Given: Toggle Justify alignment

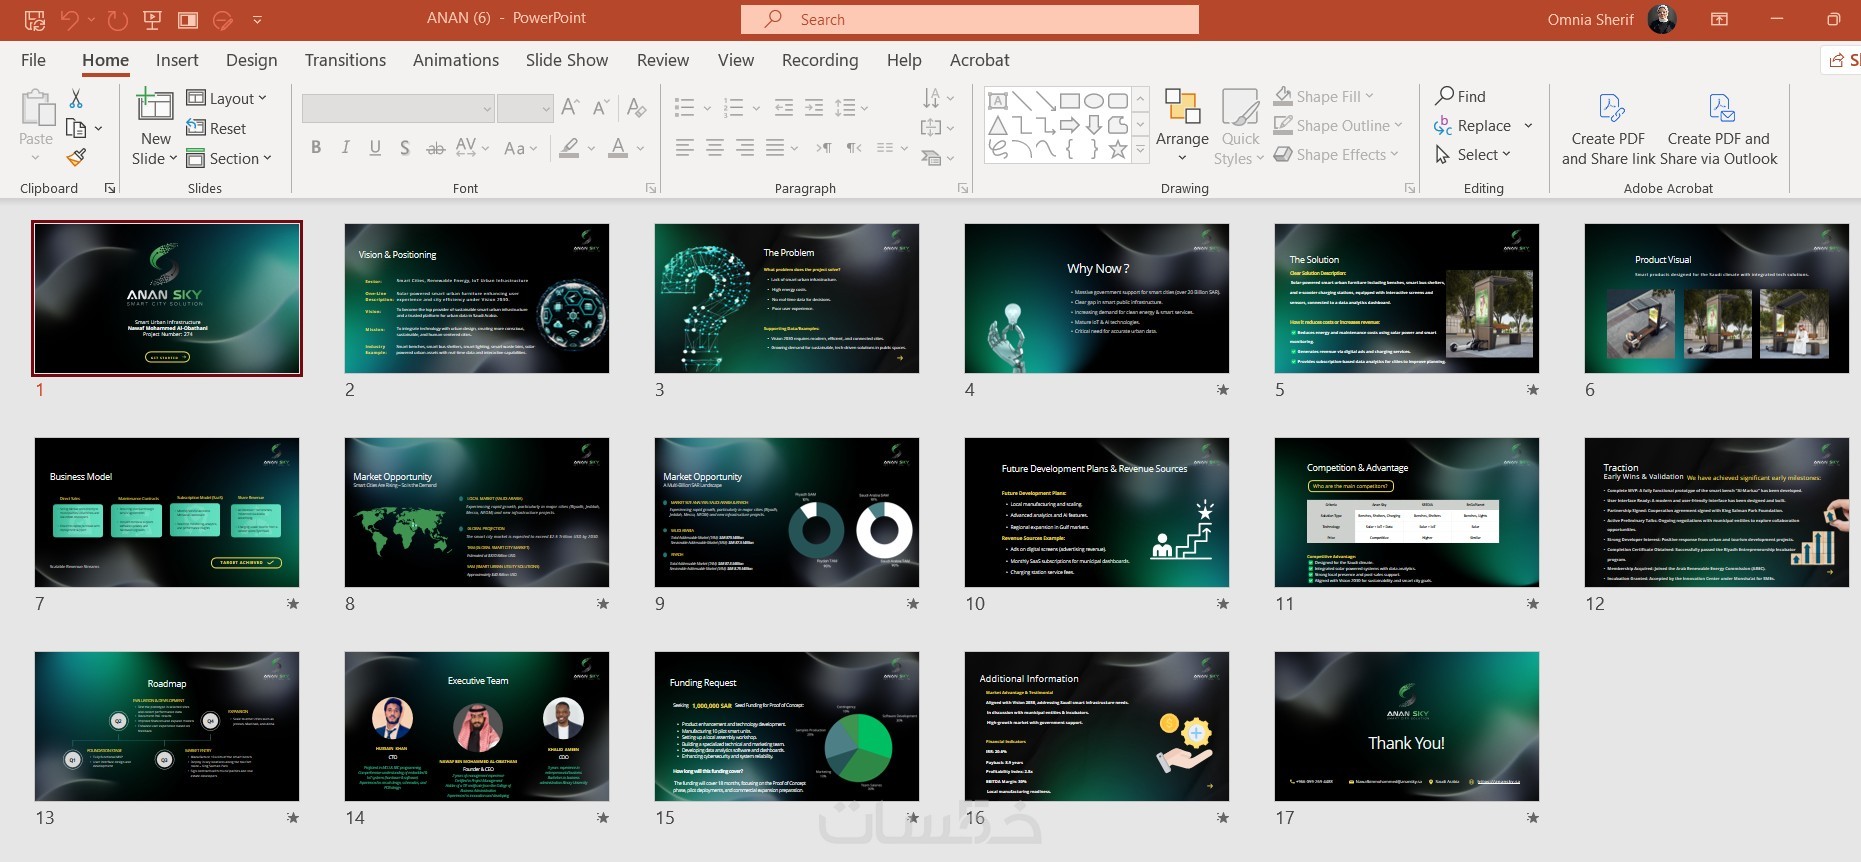Looking at the screenshot, I should click(x=775, y=148).
